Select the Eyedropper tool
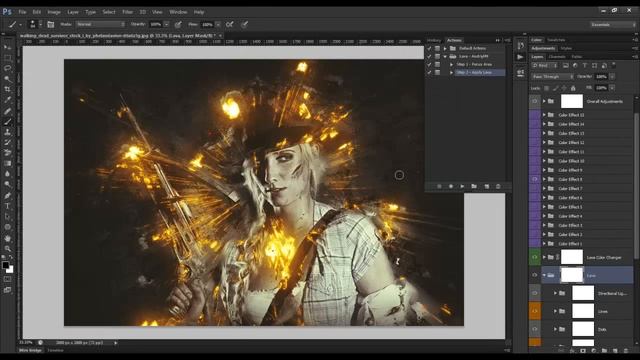 pyautogui.click(x=7, y=100)
